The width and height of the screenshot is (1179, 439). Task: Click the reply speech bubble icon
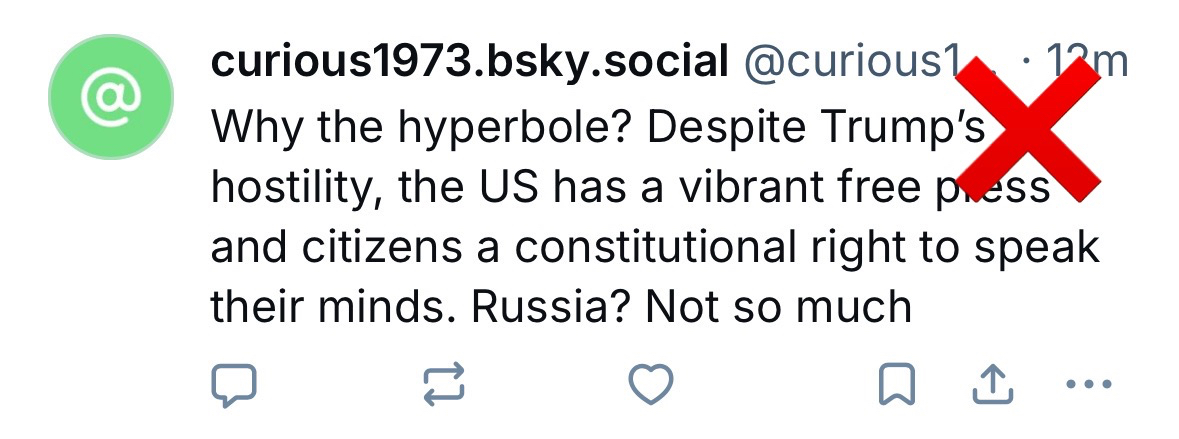click(x=234, y=384)
